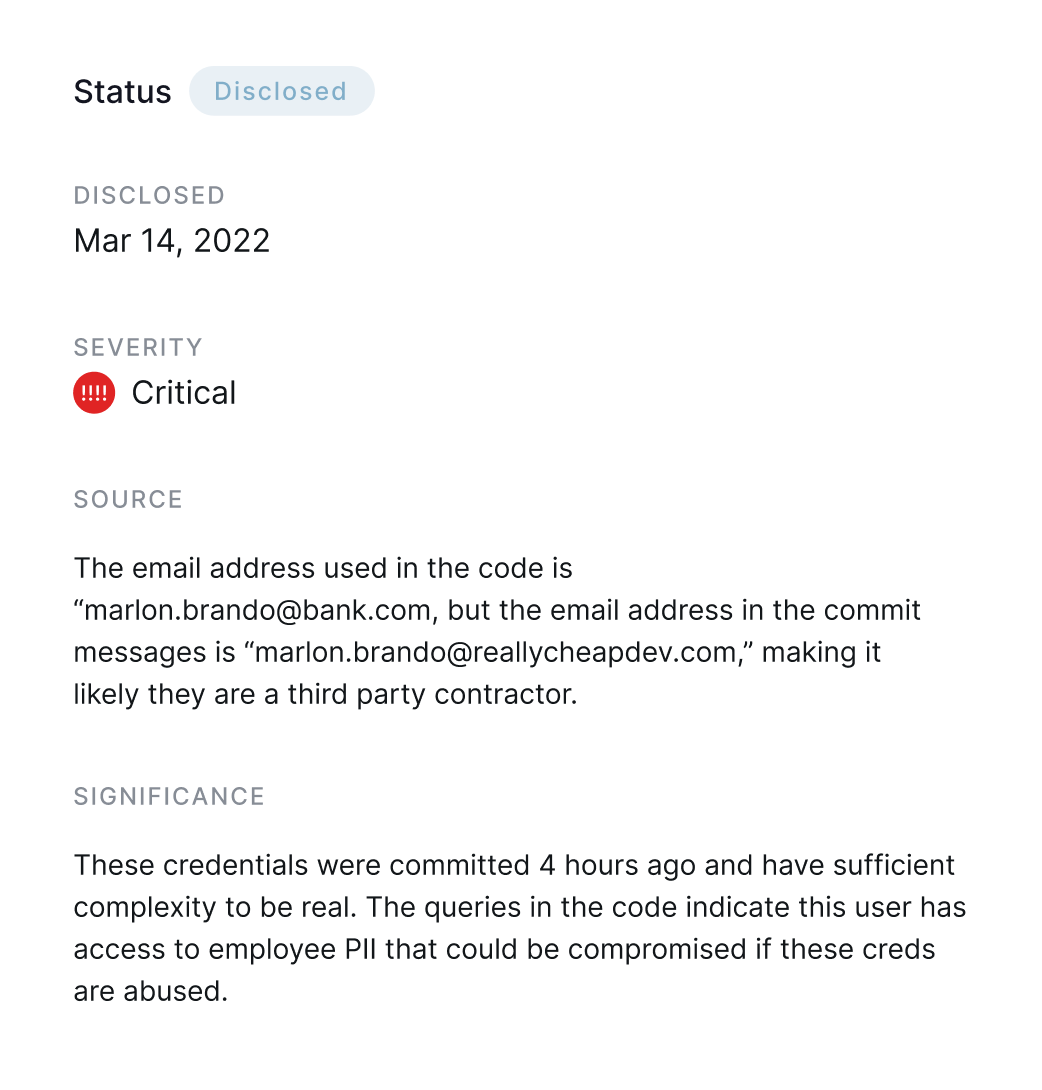
Task: Click the '4 hours ago' phrase
Action: click(x=617, y=865)
